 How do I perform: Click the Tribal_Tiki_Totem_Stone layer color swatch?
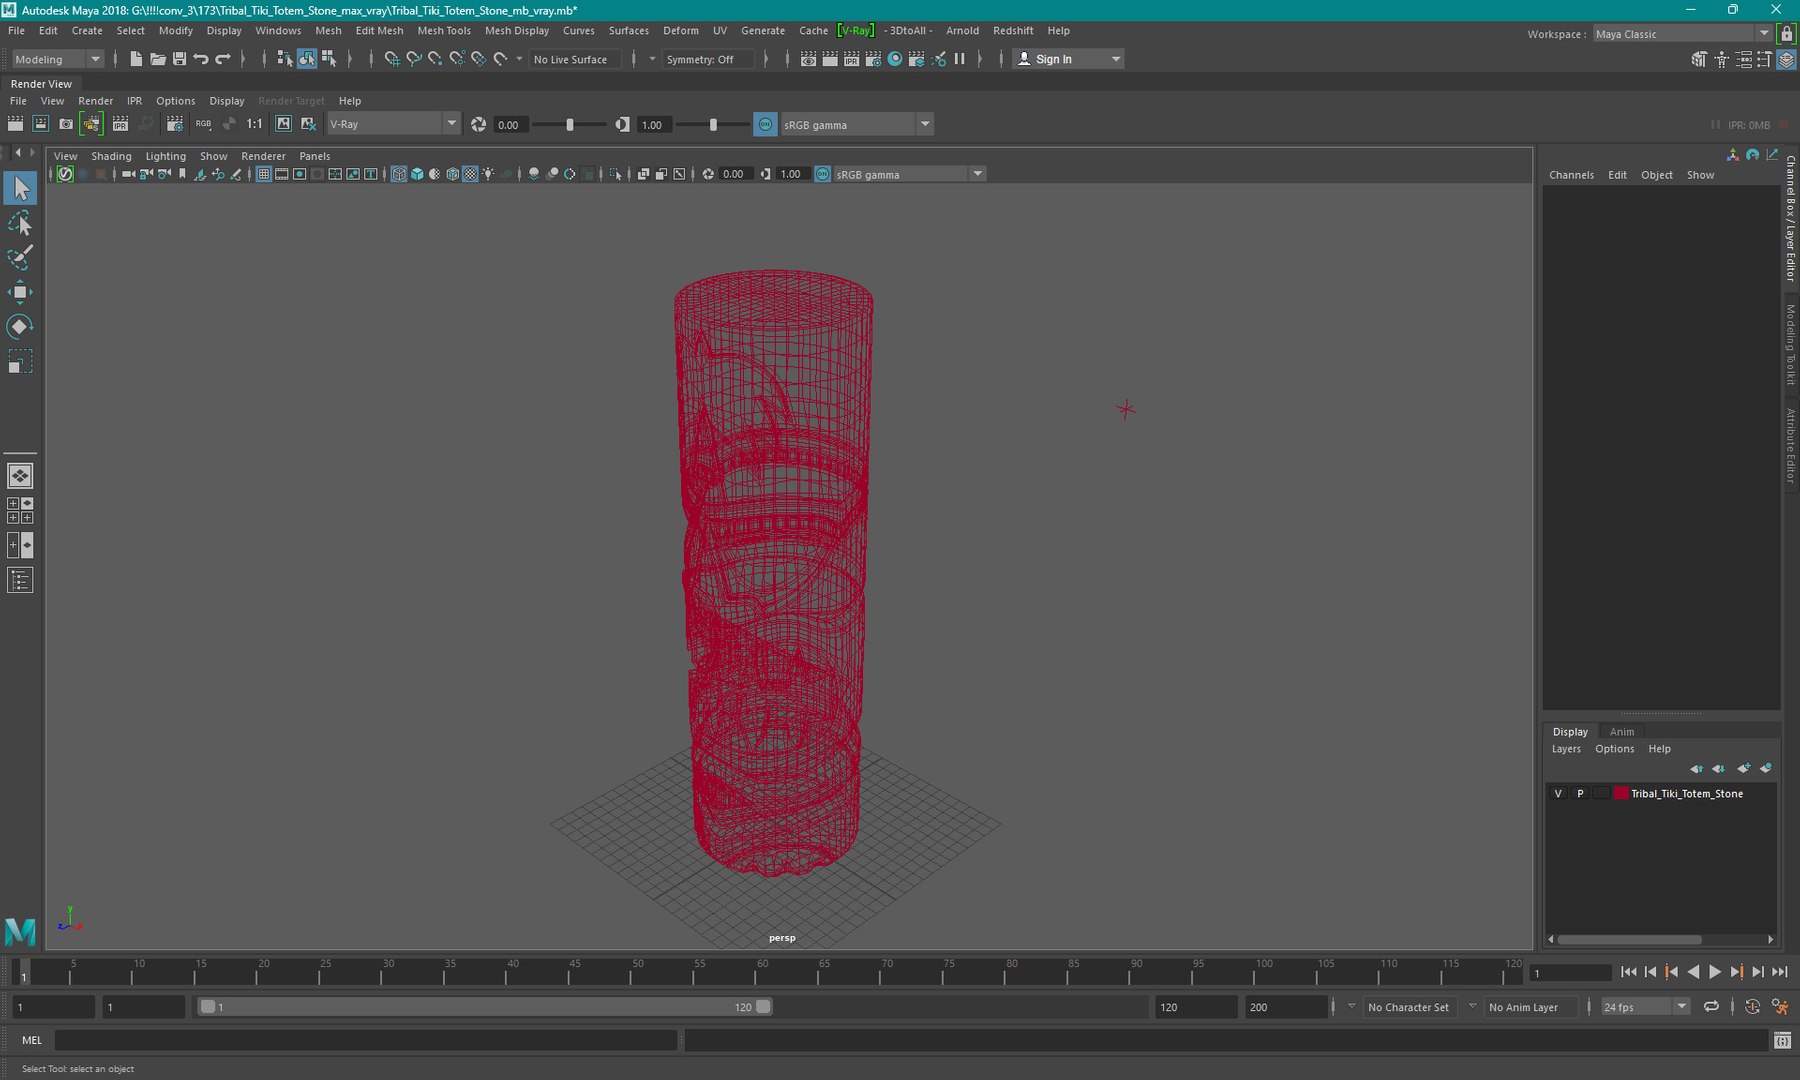(x=1620, y=793)
